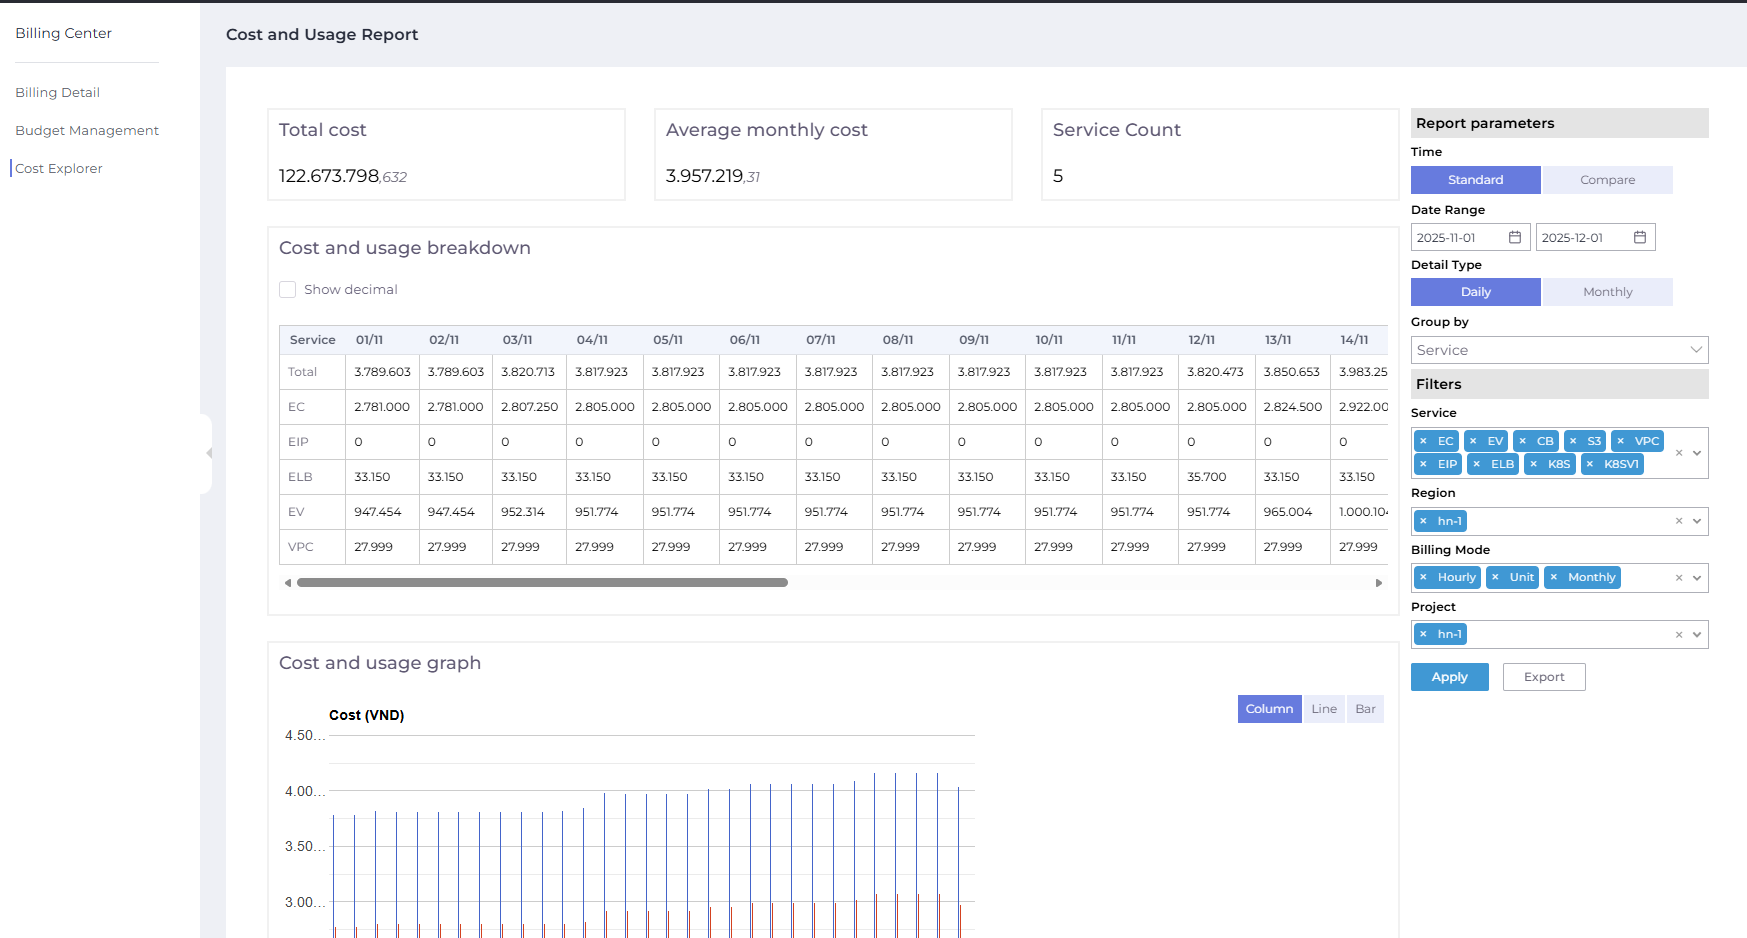Remove the EC service filter tag
This screenshot has width=1747, height=938.
(1423, 441)
